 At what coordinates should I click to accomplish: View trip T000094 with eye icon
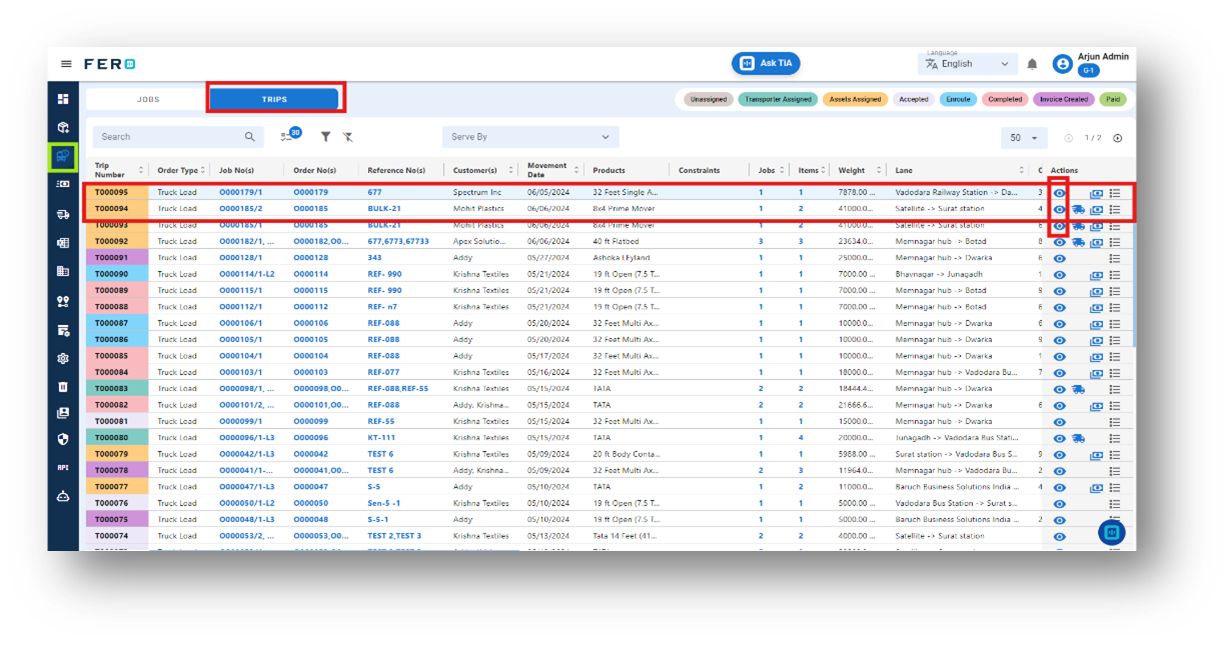[x=1060, y=209]
